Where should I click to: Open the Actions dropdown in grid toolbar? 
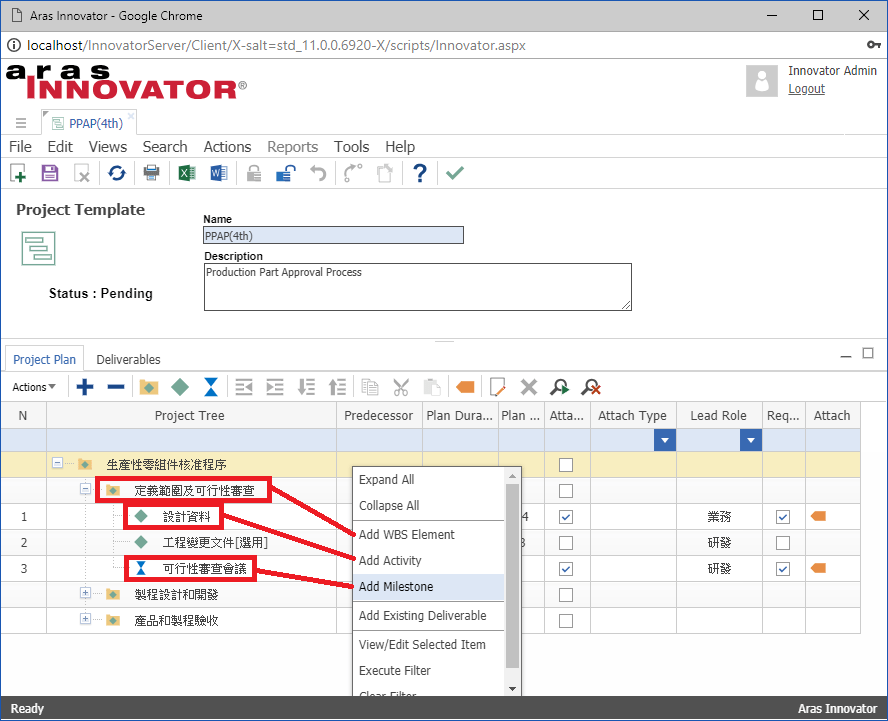click(34, 387)
